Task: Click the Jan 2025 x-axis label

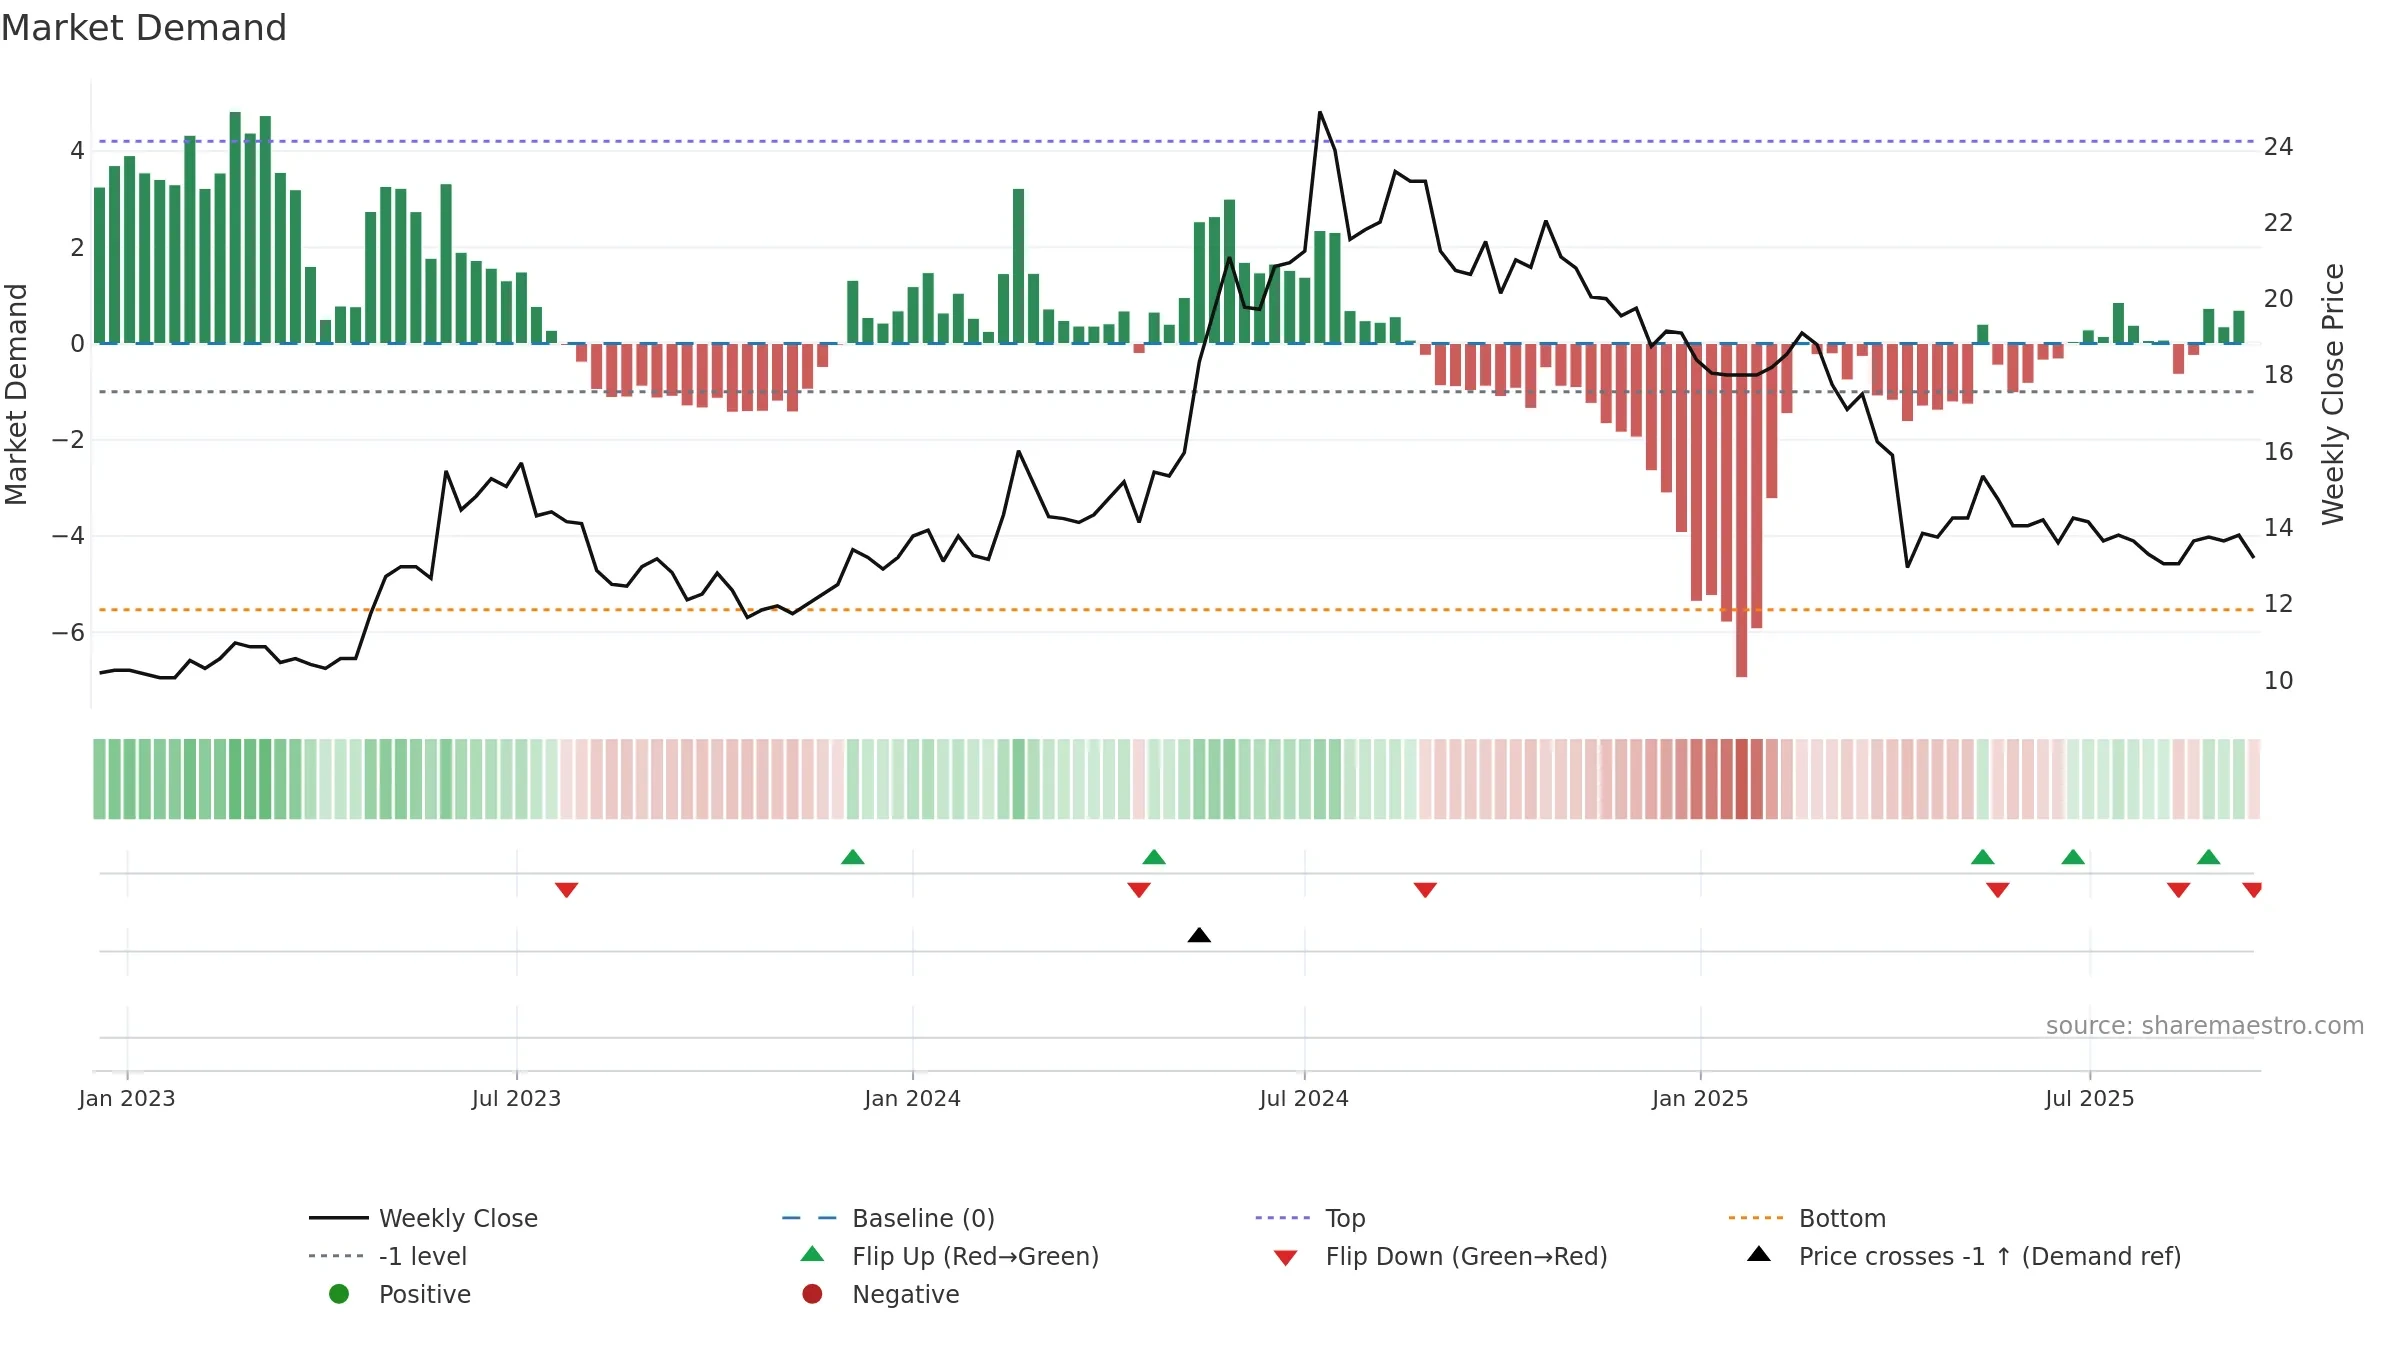Action: [x=1700, y=1099]
